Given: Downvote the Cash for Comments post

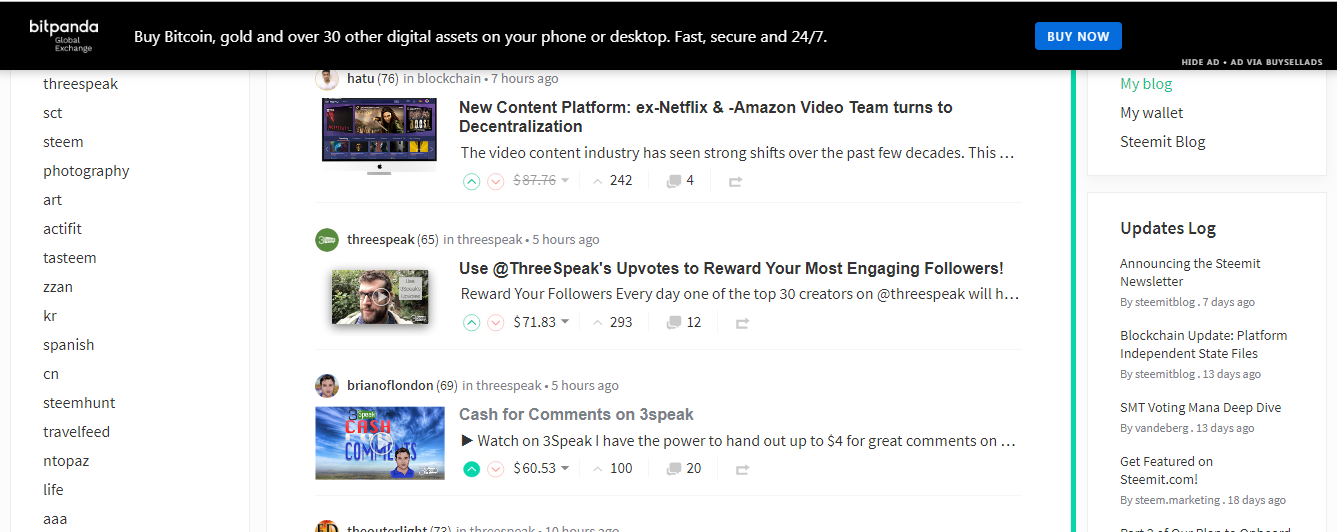Looking at the screenshot, I should [x=495, y=468].
